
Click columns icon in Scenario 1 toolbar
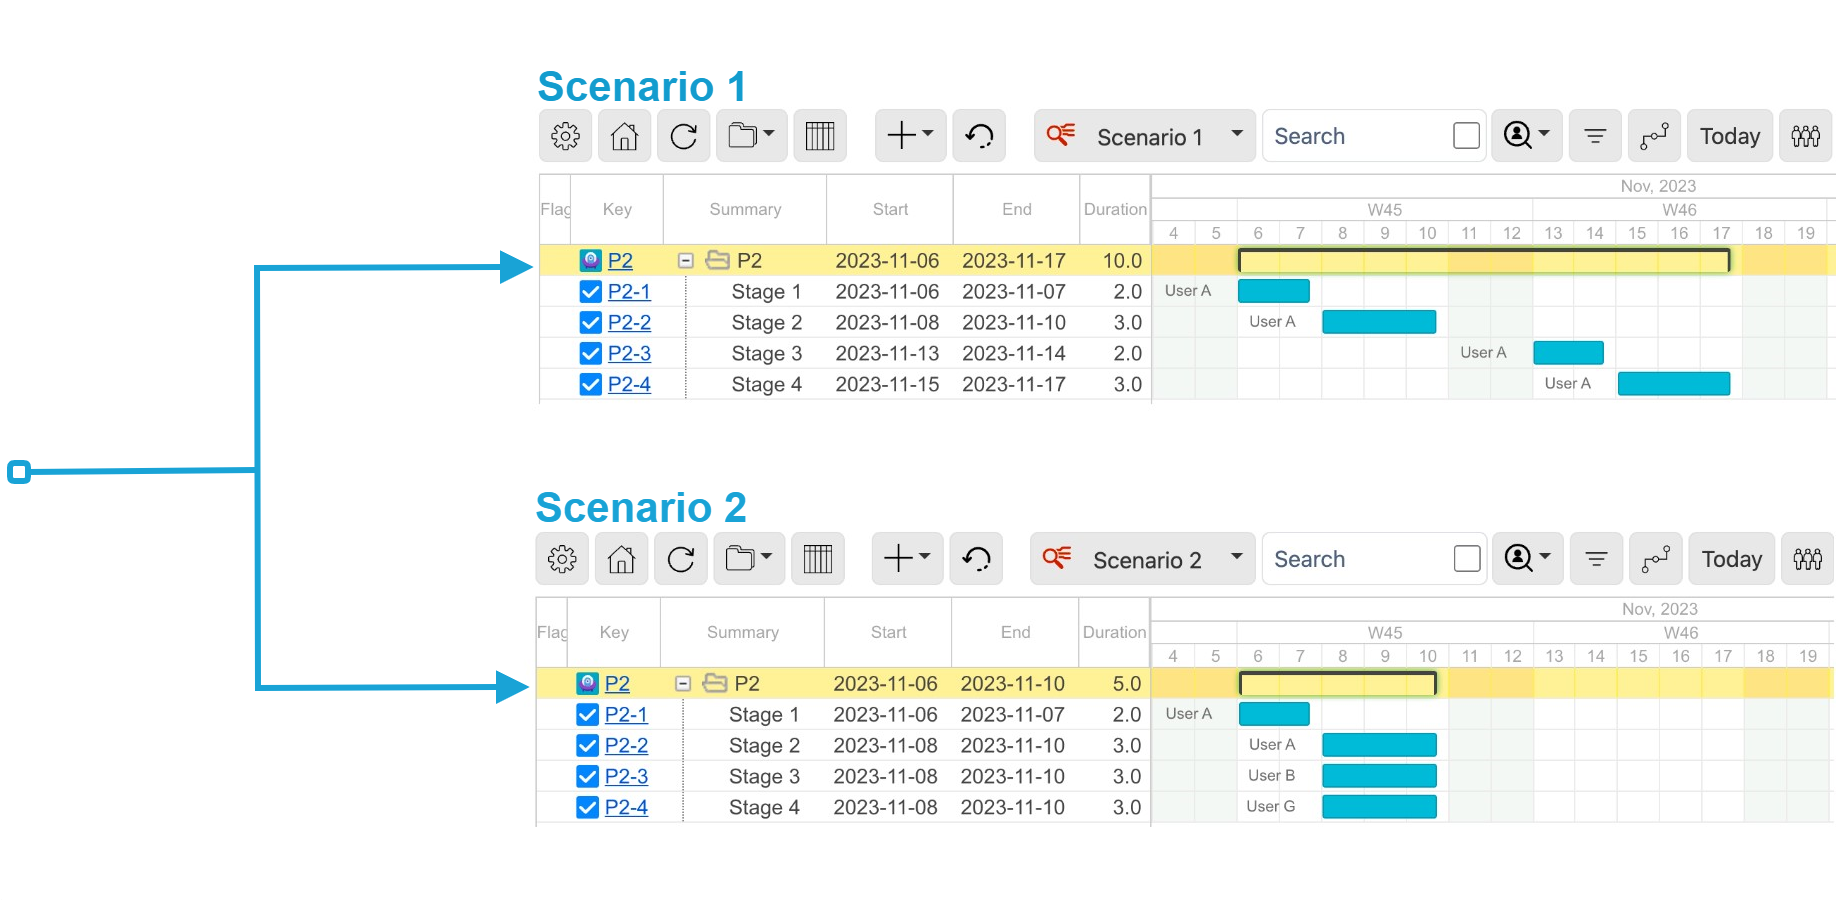(820, 136)
